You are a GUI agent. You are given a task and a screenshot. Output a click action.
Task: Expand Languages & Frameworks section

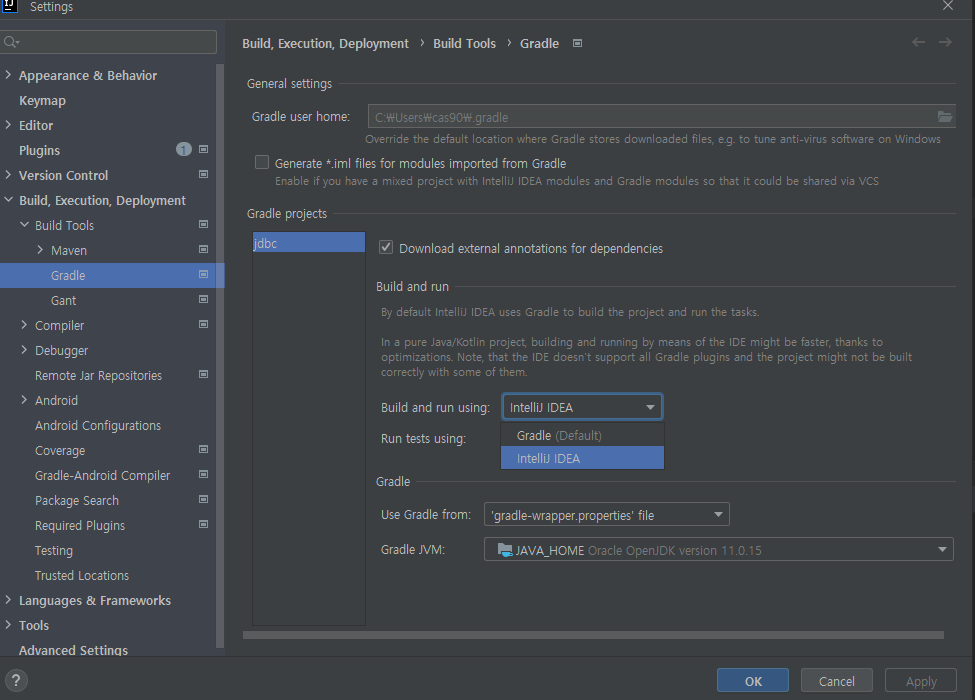8,600
